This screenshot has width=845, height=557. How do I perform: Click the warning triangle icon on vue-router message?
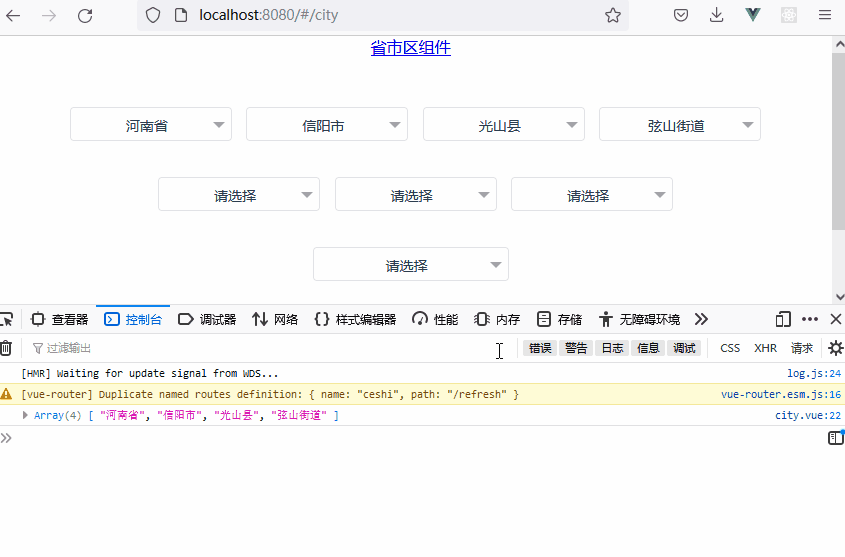[x=6, y=394]
